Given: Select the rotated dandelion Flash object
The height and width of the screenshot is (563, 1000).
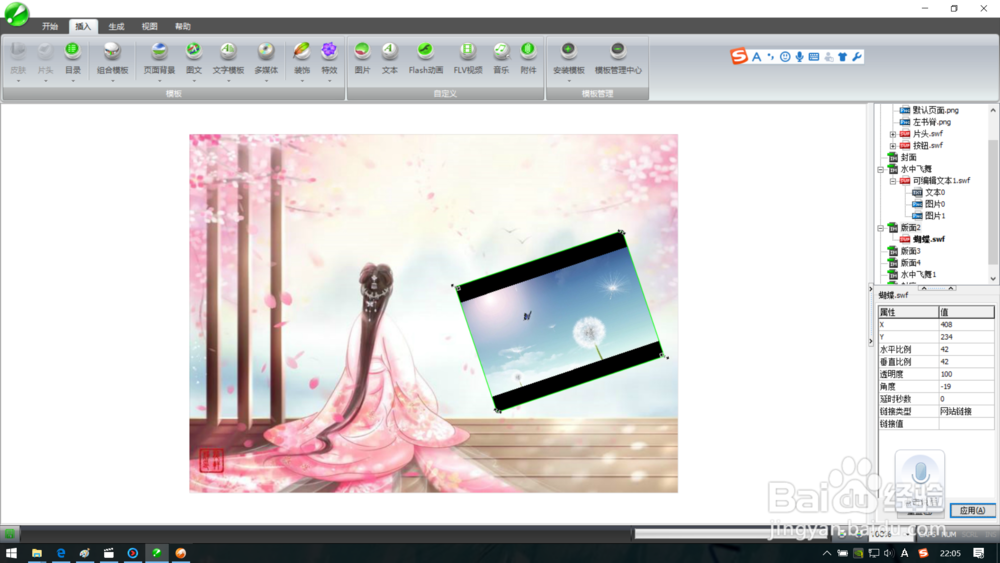Looking at the screenshot, I should click(x=560, y=321).
